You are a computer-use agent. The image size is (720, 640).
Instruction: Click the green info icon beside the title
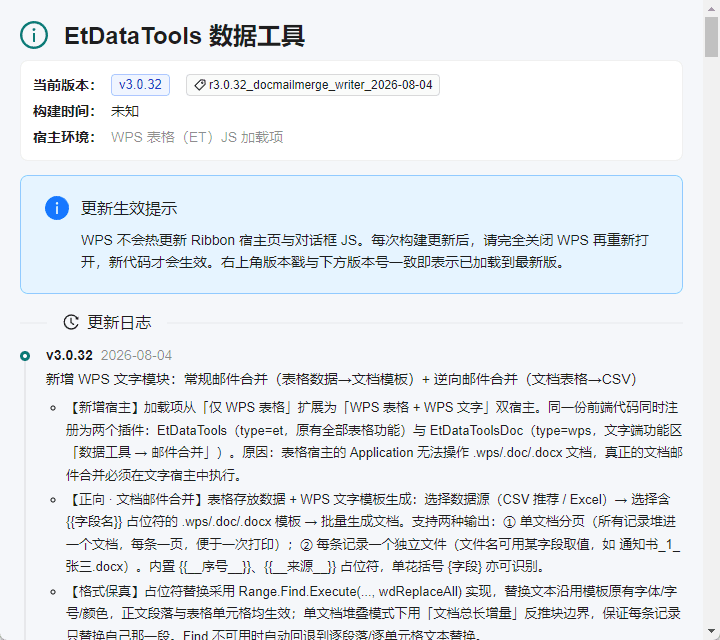tap(34, 35)
